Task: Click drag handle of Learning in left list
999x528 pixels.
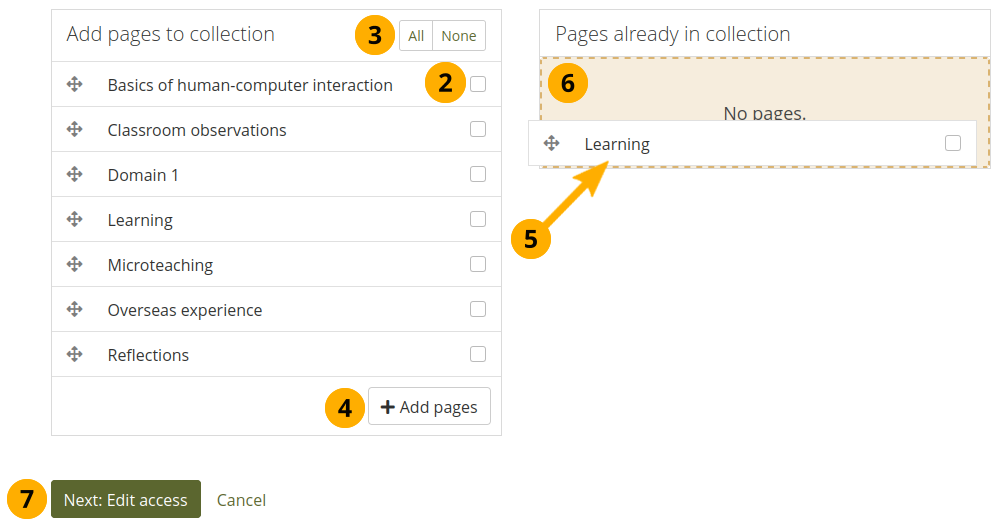Action: pyautogui.click(x=74, y=220)
